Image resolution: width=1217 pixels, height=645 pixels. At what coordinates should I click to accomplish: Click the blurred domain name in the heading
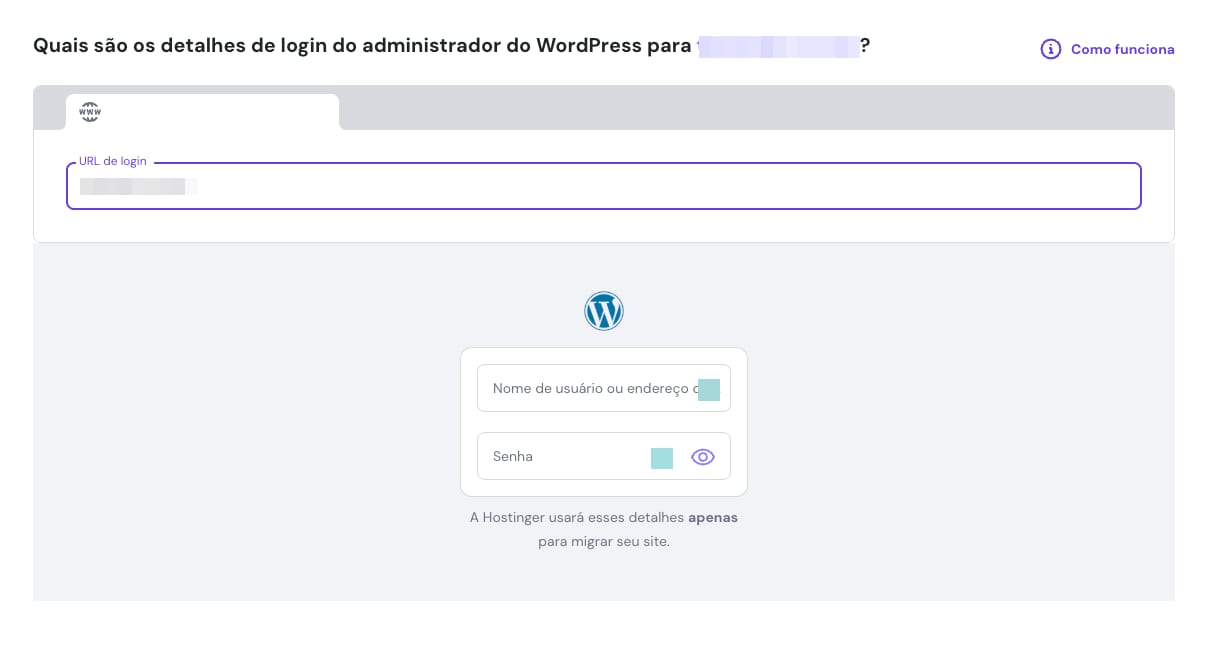(x=779, y=46)
